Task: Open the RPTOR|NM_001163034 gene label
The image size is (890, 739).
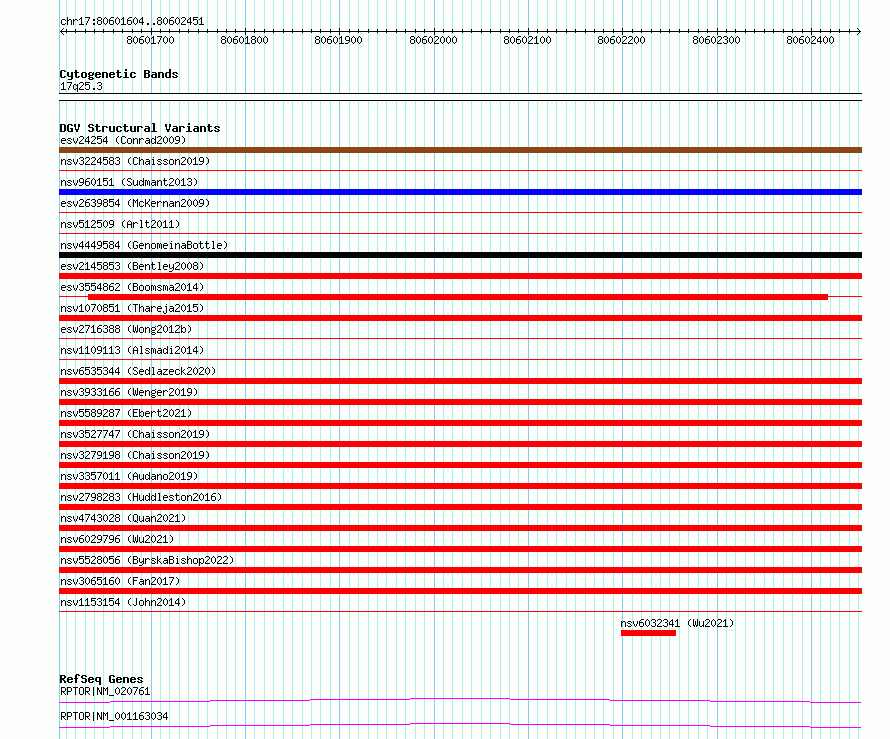Action: tap(114, 716)
